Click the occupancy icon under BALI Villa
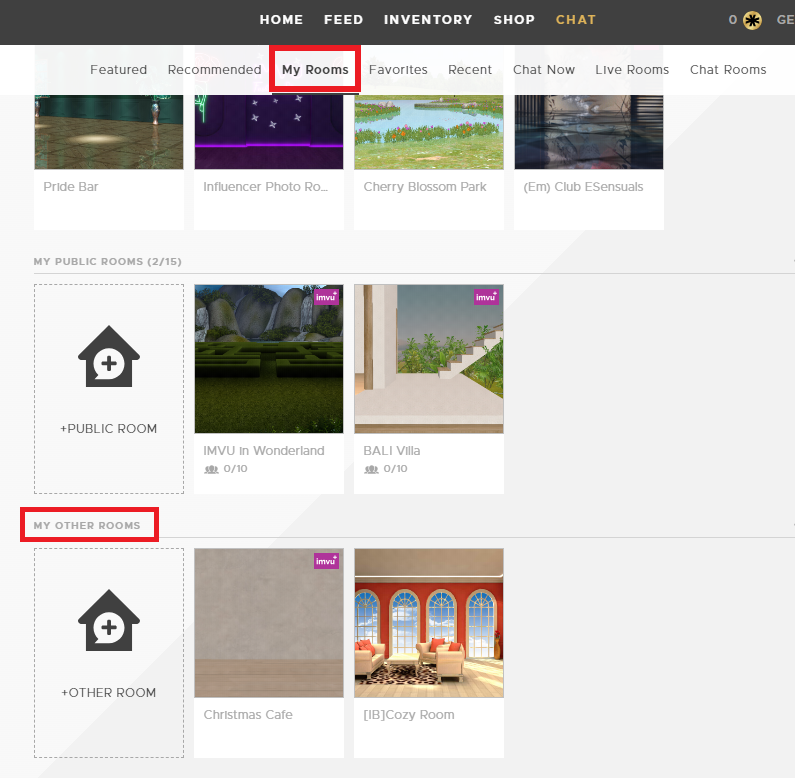 click(x=372, y=469)
